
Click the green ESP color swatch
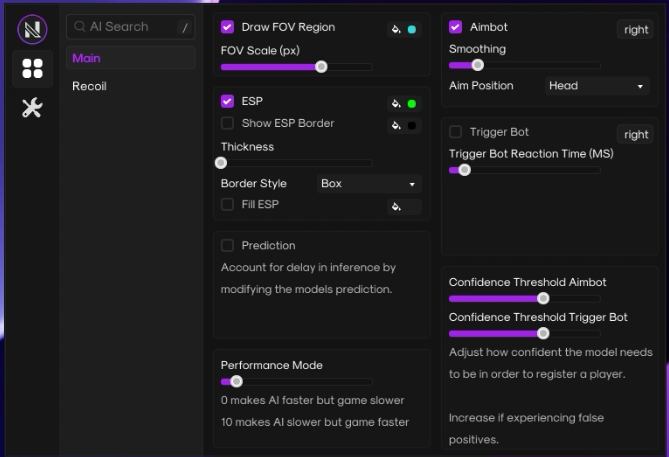pyautogui.click(x=412, y=104)
